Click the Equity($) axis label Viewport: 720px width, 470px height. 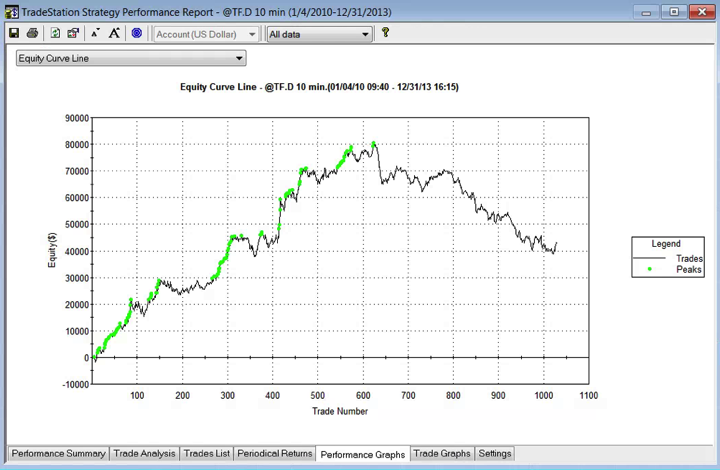(x=52, y=250)
